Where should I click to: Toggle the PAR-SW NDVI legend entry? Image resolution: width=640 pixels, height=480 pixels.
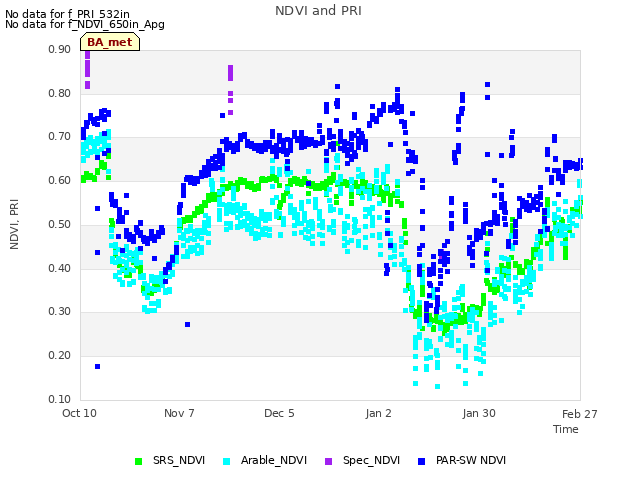coord(462,460)
